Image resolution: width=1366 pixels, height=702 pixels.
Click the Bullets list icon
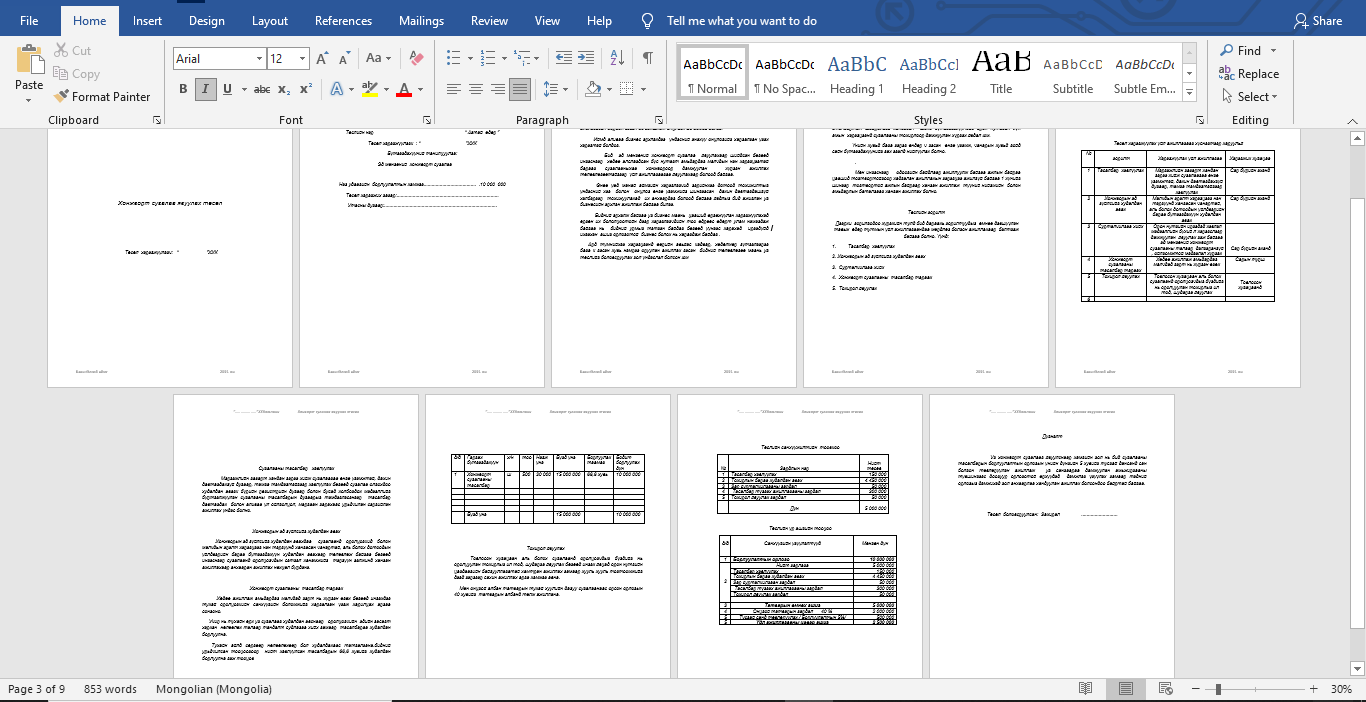[x=453, y=58]
